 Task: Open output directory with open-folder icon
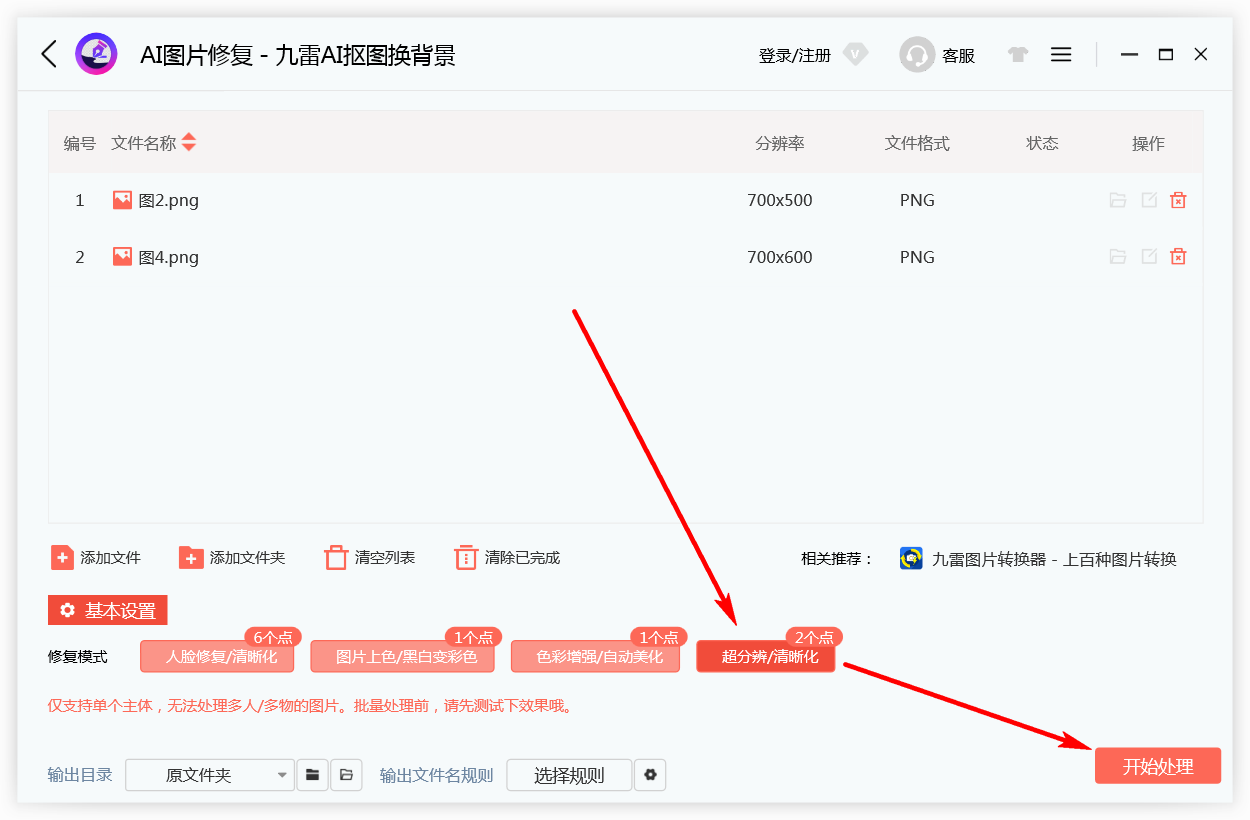click(346, 775)
